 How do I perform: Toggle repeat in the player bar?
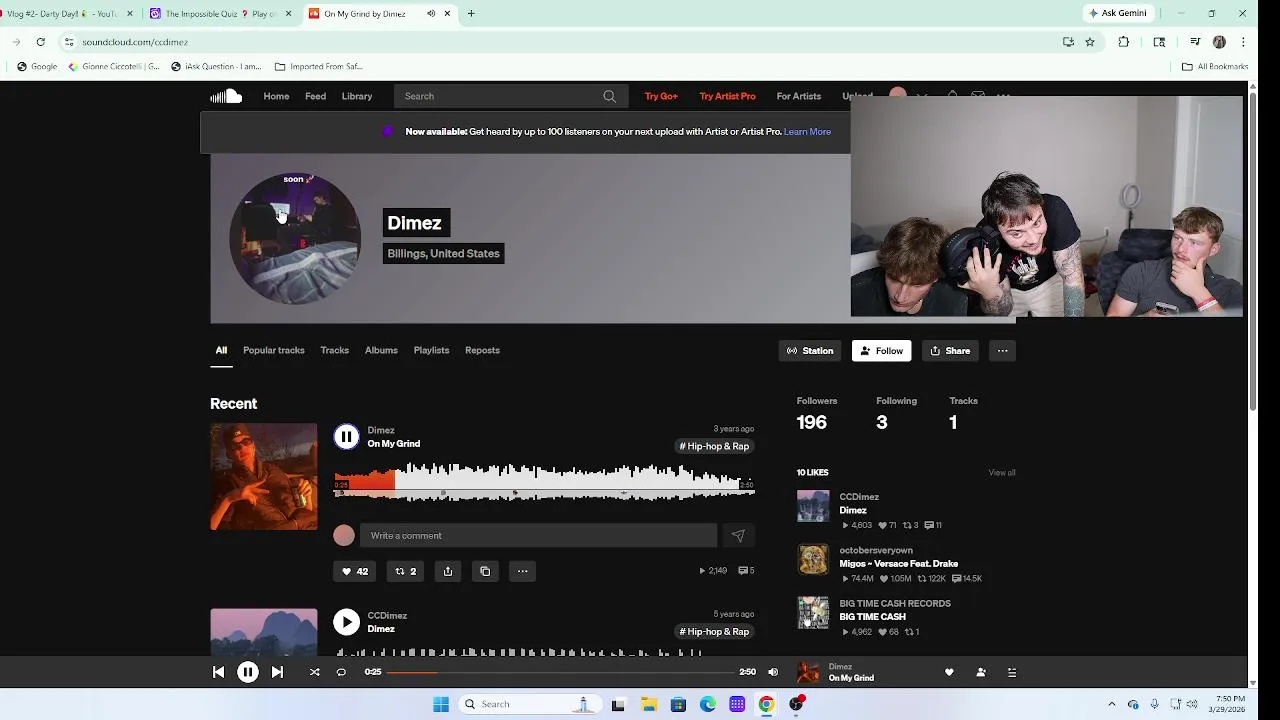pos(341,672)
